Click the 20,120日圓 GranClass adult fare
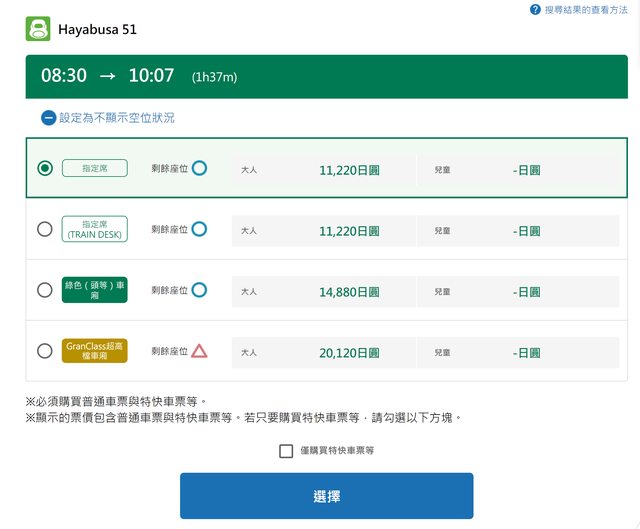The height and width of the screenshot is (529, 640). coord(349,352)
